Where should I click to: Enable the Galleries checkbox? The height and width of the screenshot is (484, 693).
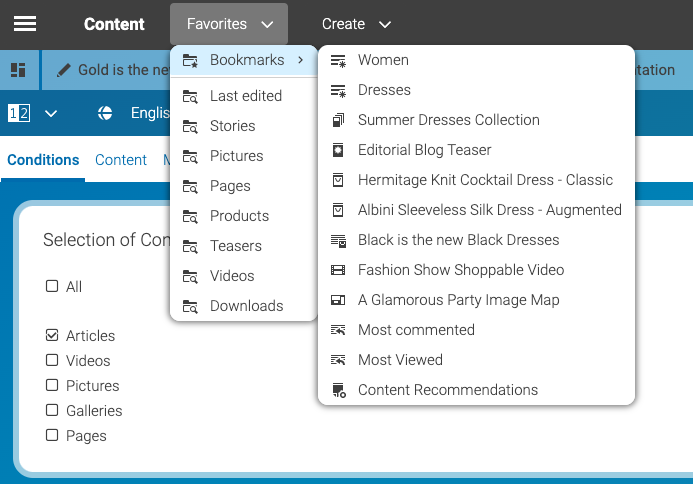click(52, 410)
